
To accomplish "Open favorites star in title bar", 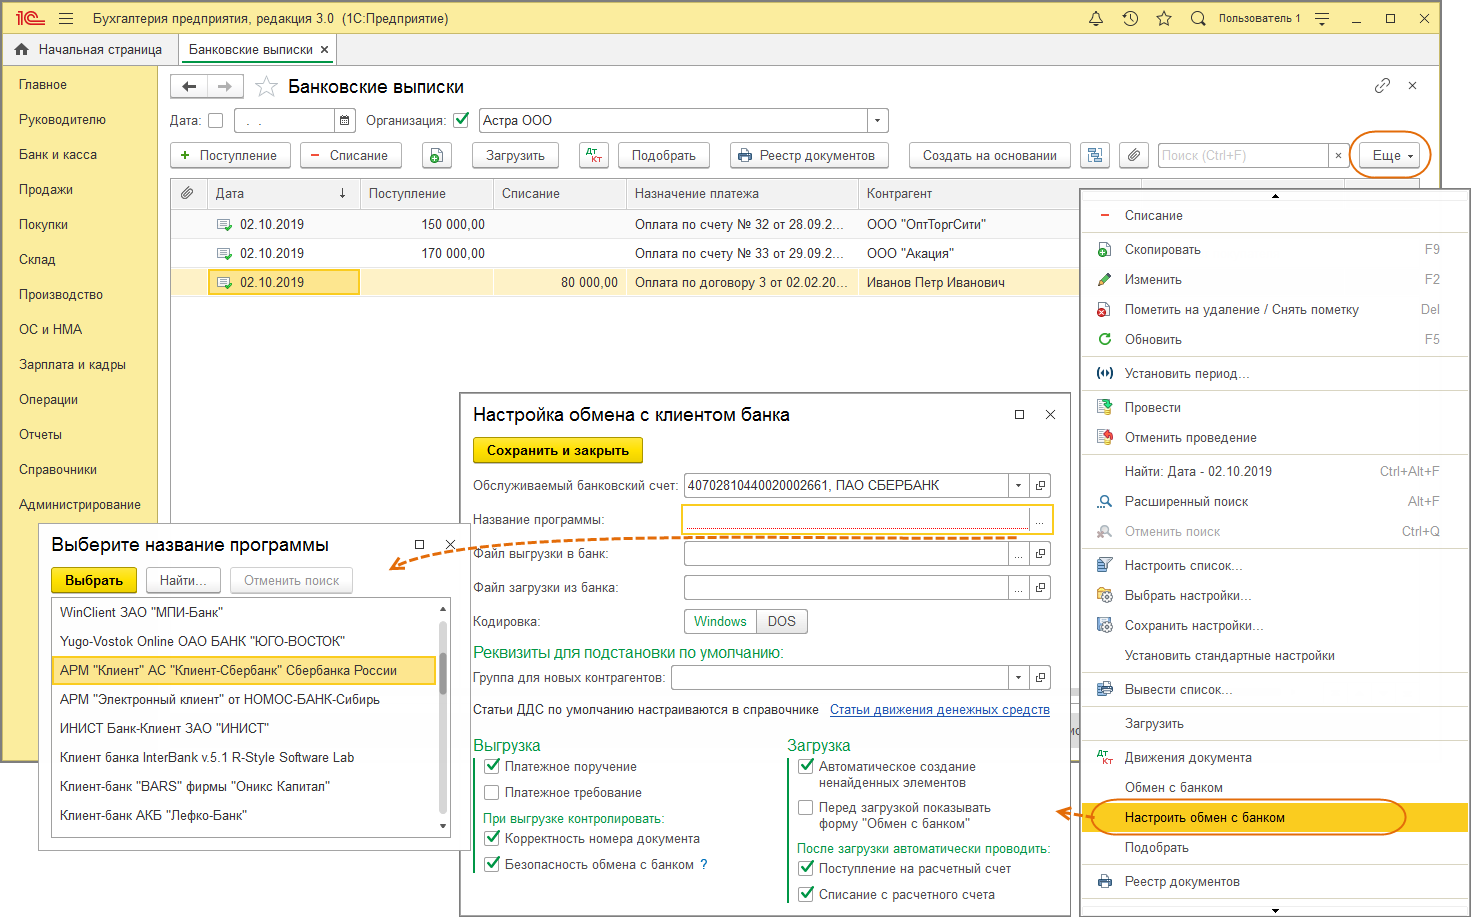I will pyautogui.click(x=1164, y=18).
